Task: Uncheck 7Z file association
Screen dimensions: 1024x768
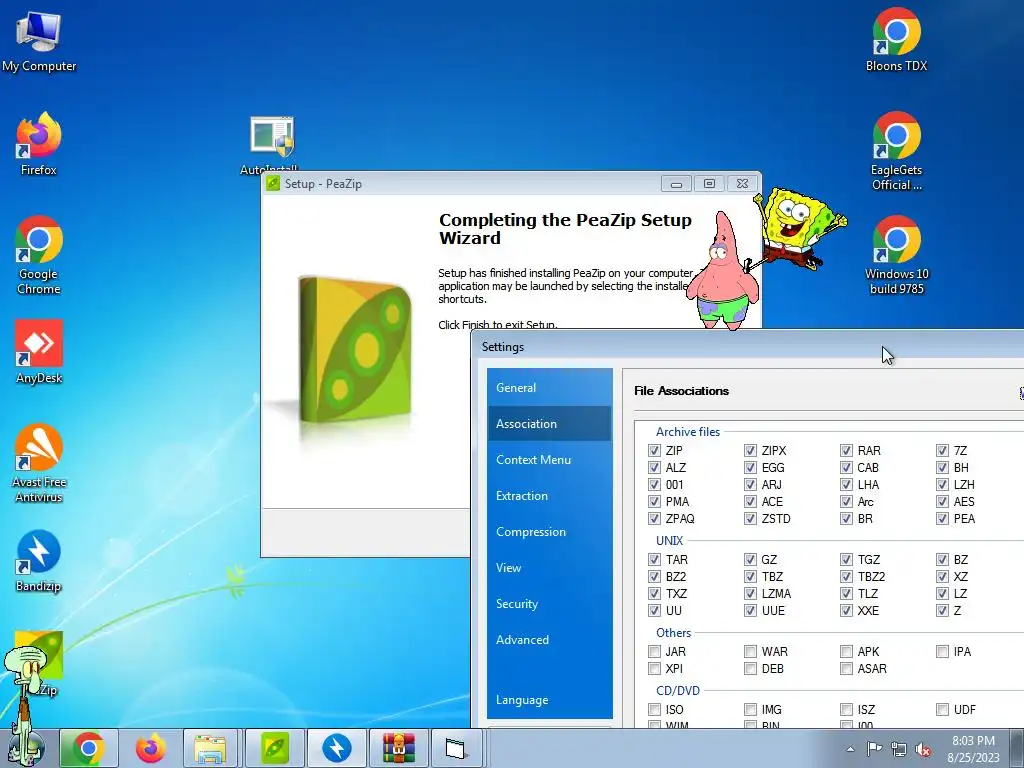Action: [942, 450]
